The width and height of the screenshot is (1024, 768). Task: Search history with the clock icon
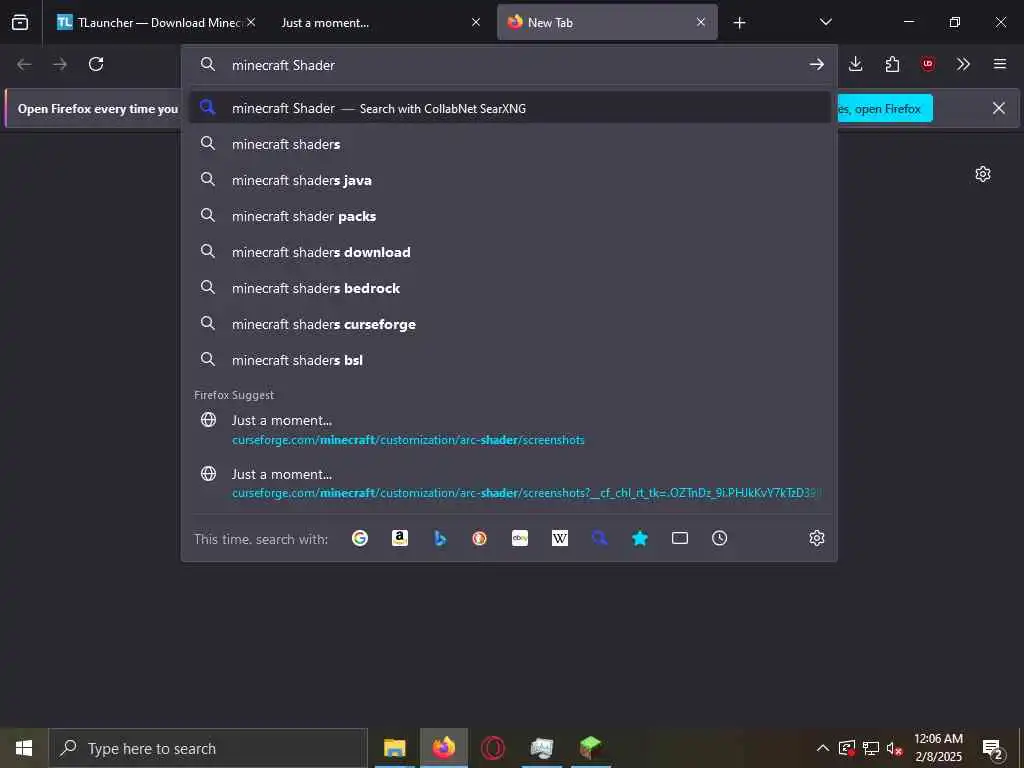point(720,538)
